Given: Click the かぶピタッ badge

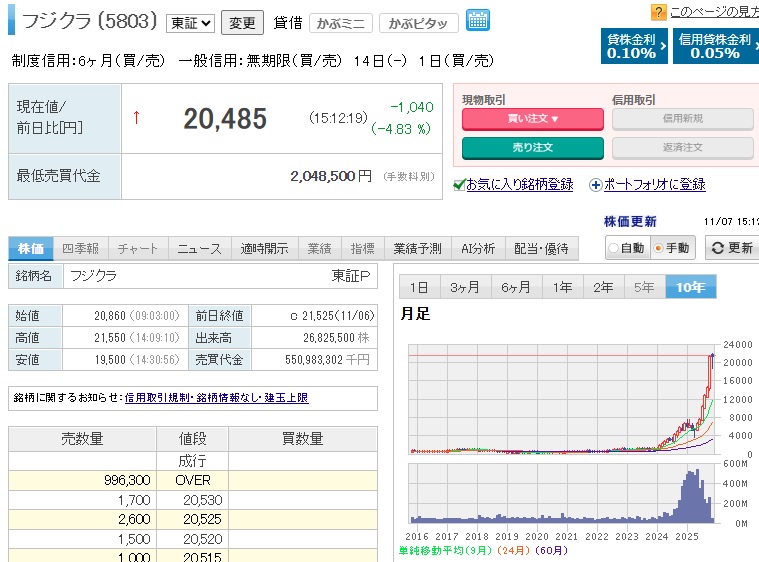Looking at the screenshot, I should (419, 22).
